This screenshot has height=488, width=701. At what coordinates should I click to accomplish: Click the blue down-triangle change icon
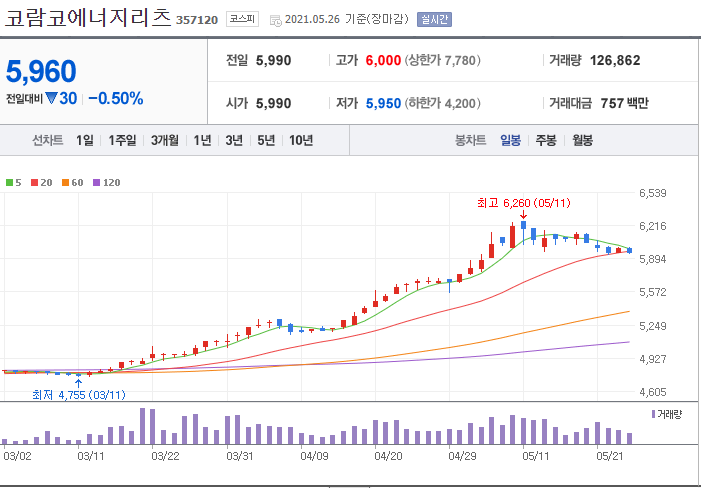click(51, 98)
